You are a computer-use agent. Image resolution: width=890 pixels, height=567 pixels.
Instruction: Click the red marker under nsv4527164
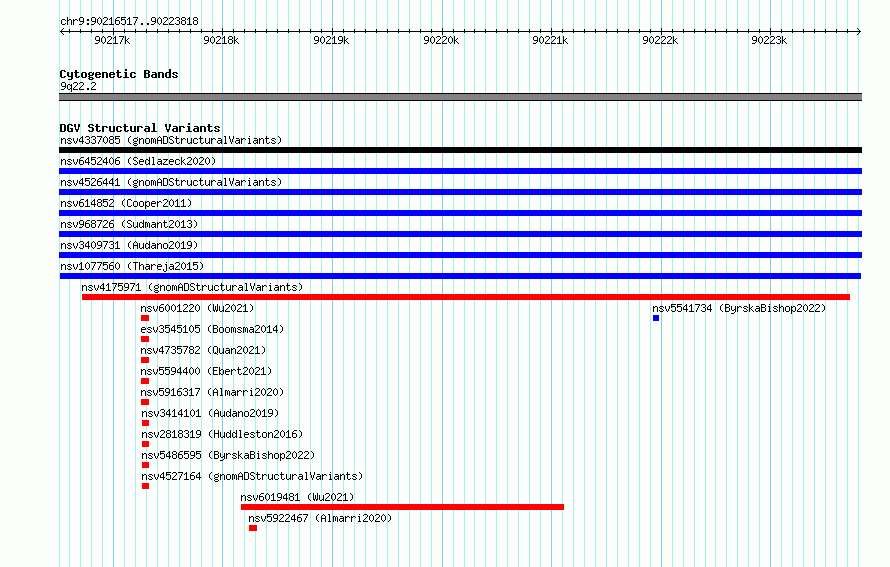click(x=145, y=486)
